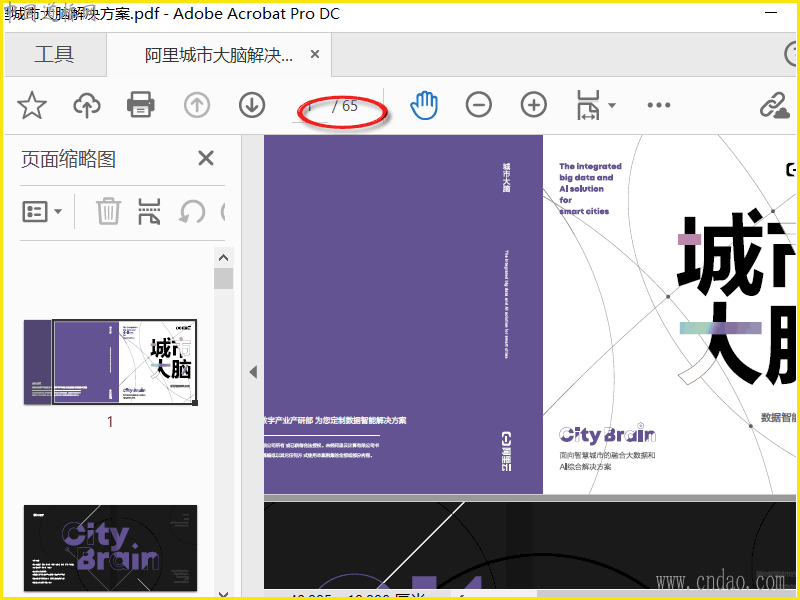Switch to the 阿里城市大脑解决... document tab

(x=218, y=55)
